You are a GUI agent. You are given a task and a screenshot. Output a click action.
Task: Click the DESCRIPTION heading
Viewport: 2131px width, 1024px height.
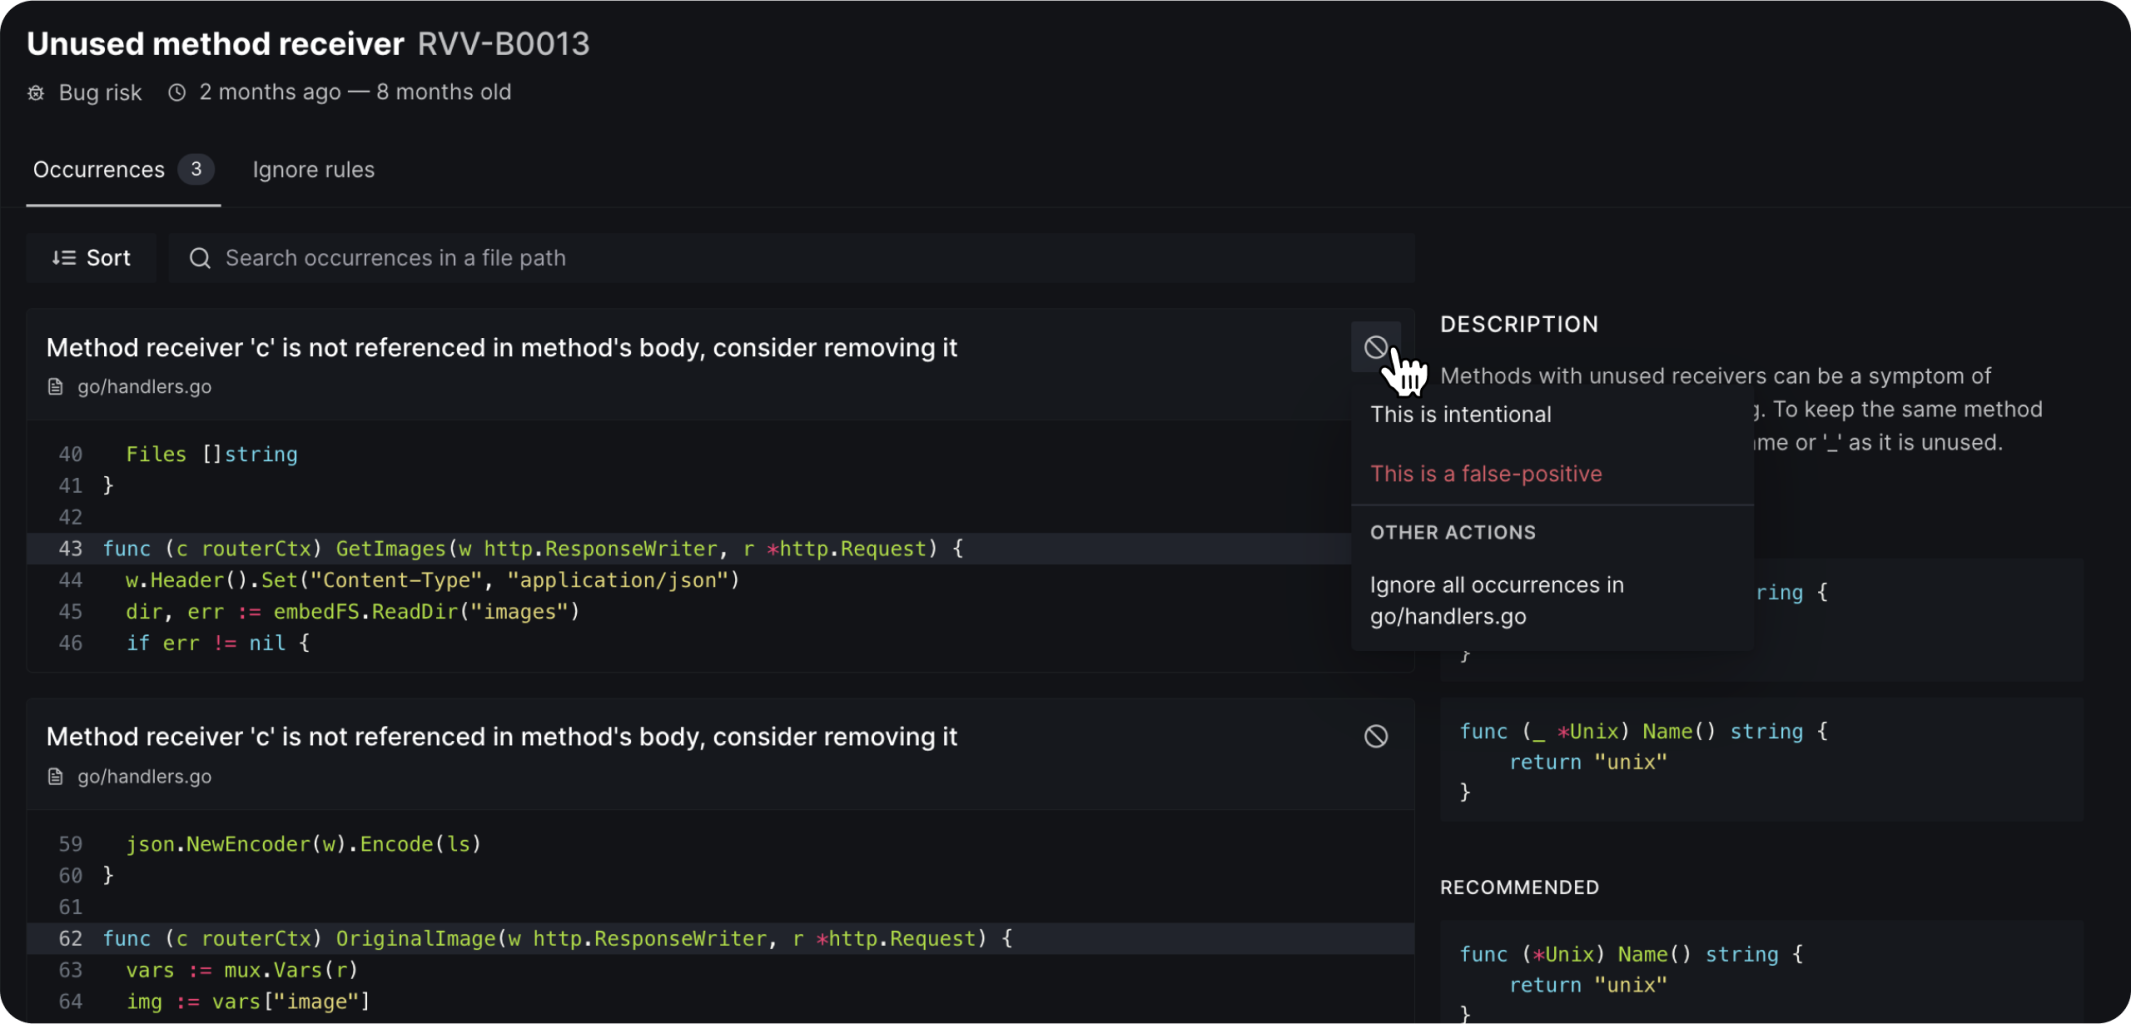(x=1519, y=324)
